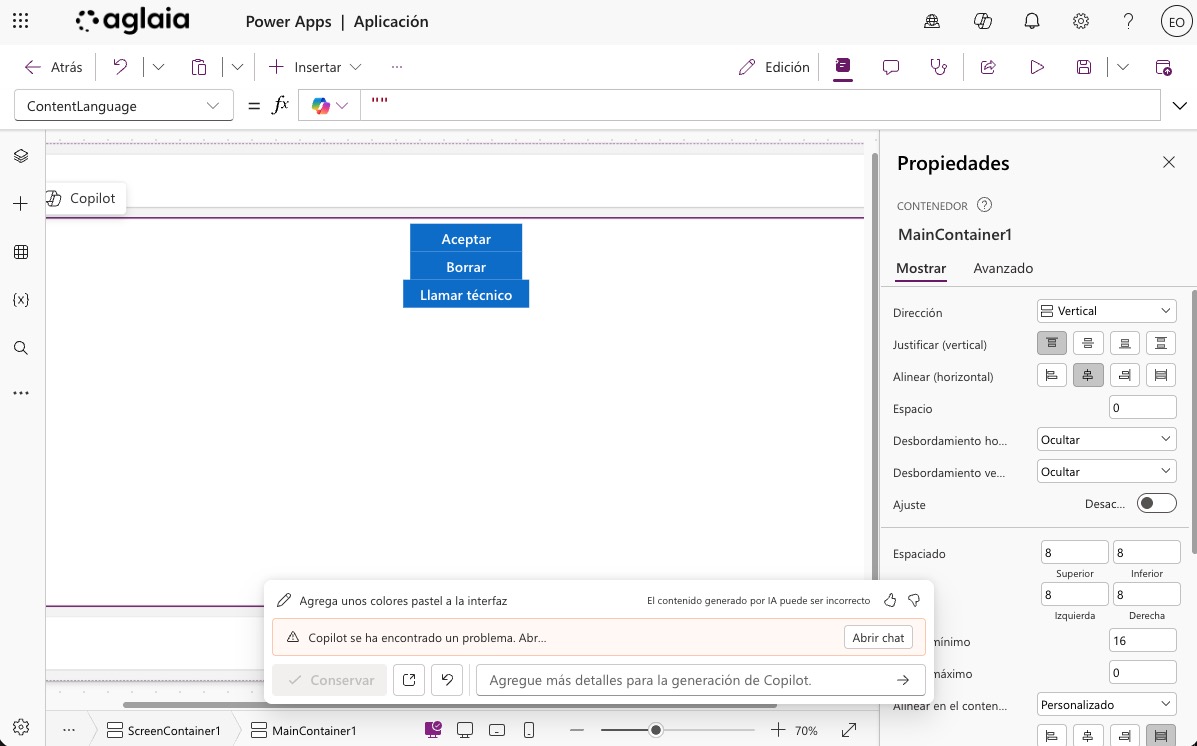Open the Desbordamiento horizontal dropdown
Screen dimensions: 1197x746
(x=1105, y=438)
